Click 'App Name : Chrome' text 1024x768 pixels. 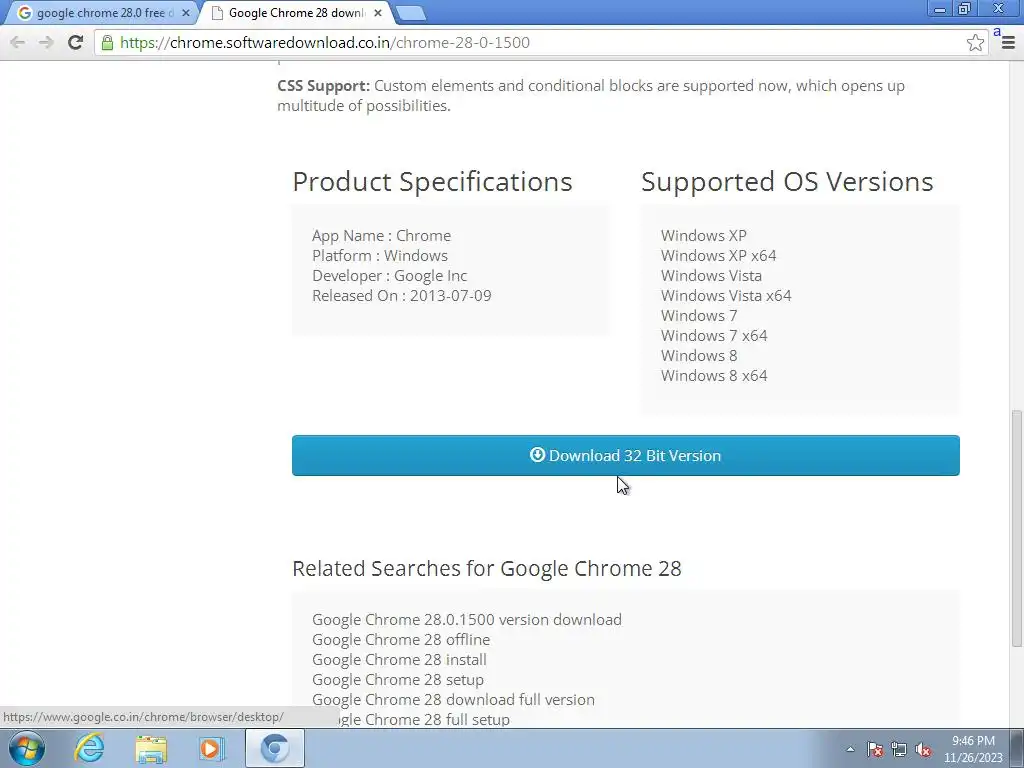click(381, 235)
